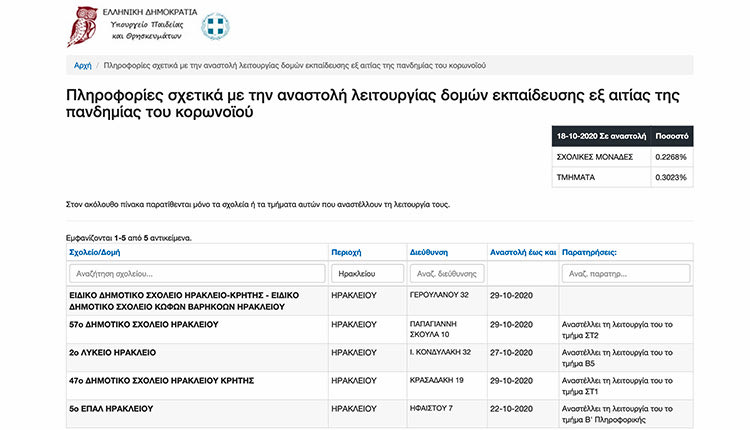Focus the school search filter field
750x430 pixels.
[x=197, y=274]
